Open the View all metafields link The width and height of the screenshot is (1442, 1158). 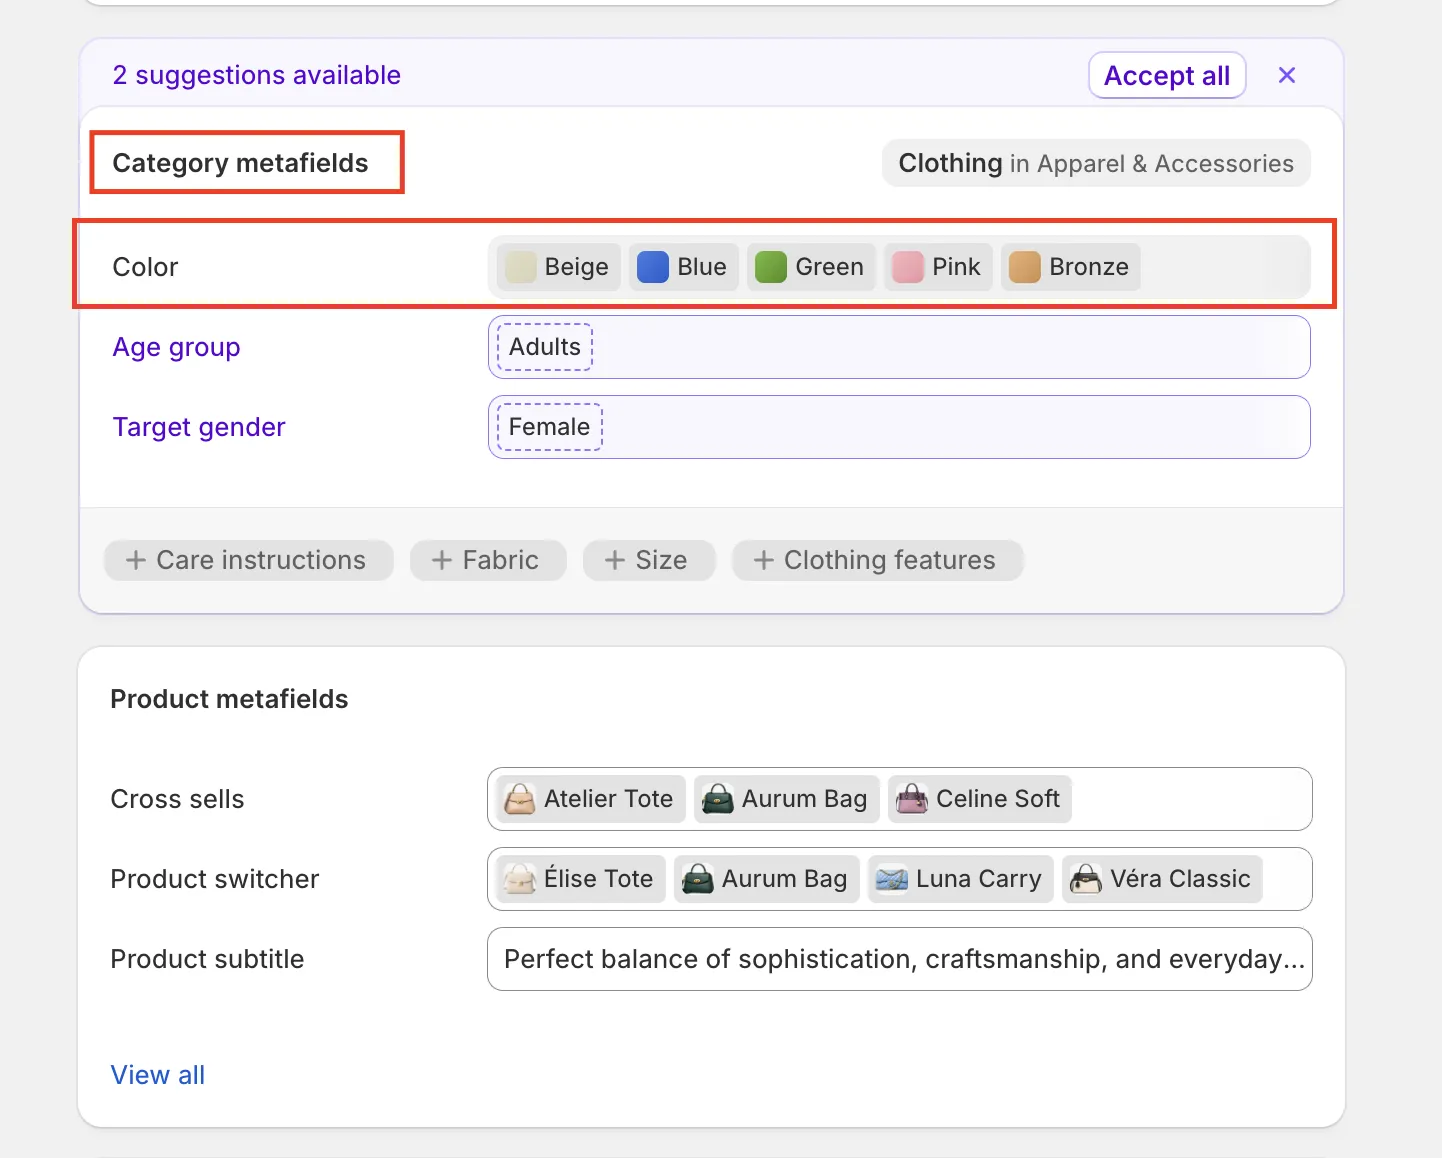[x=157, y=1075]
